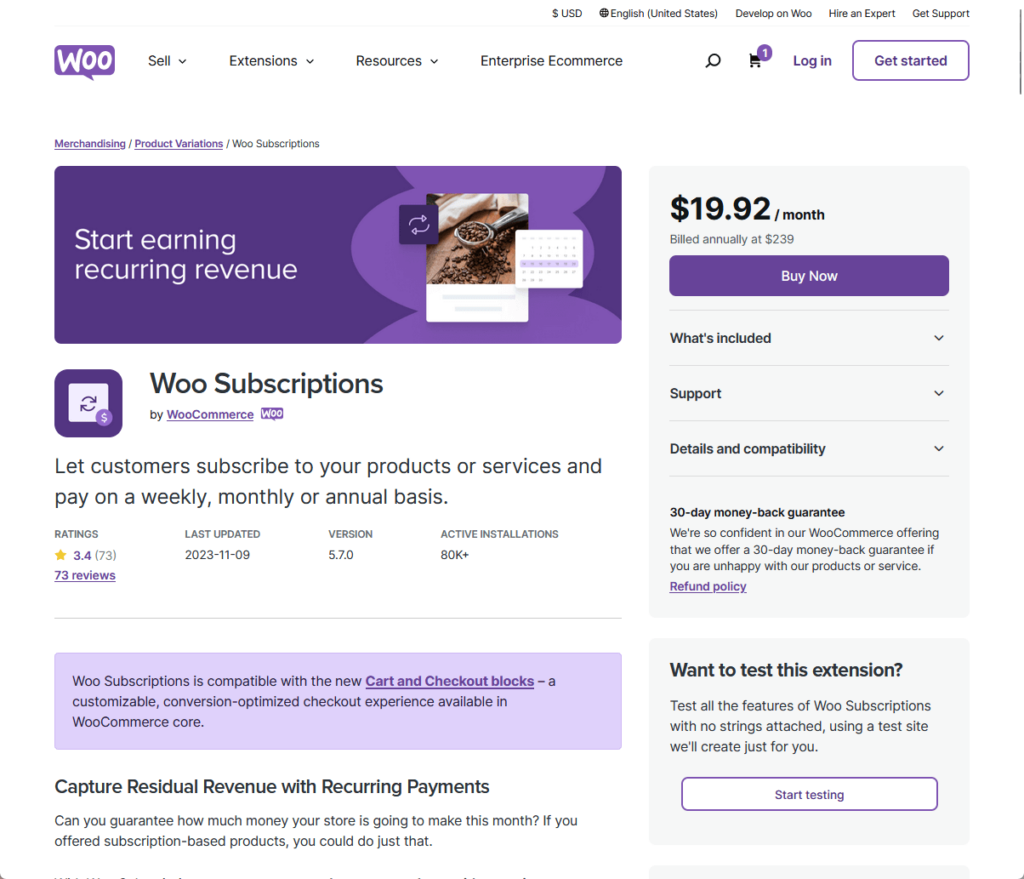The height and width of the screenshot is (879, 1024).
Task: Click the Woo logo in header
Action: click(x=85, y=61)
